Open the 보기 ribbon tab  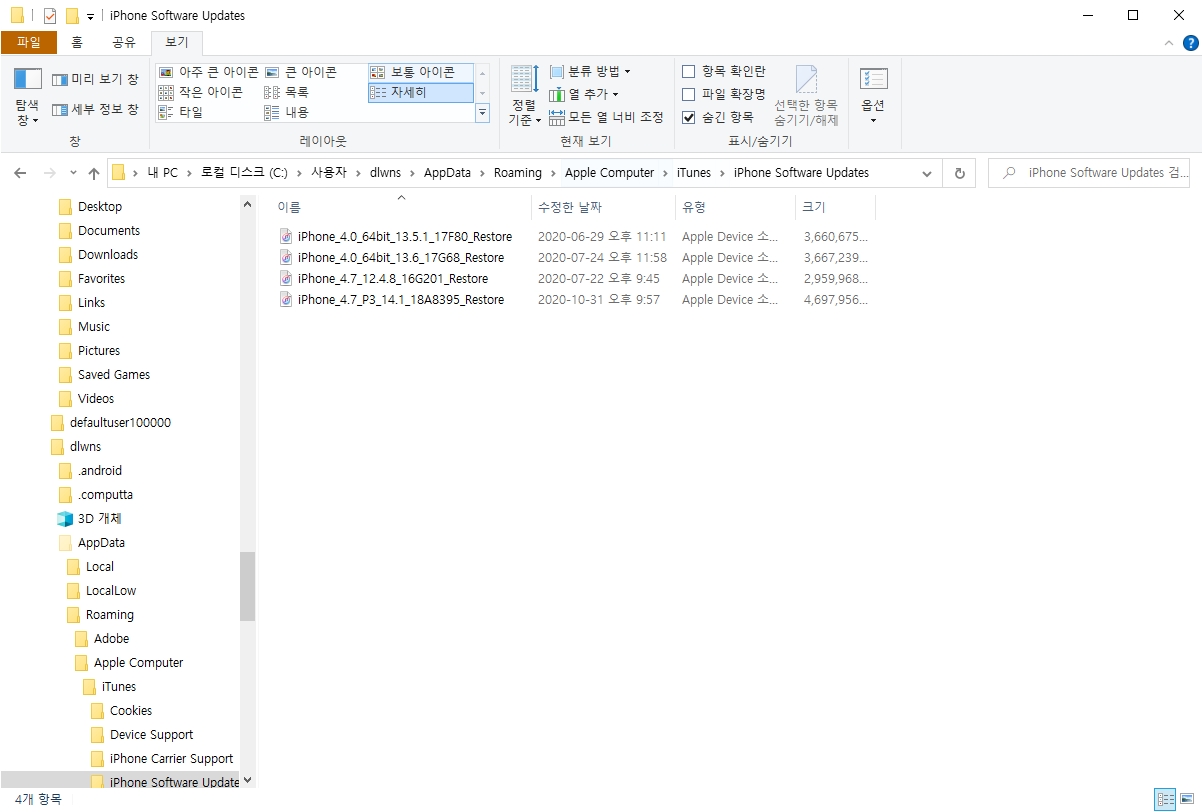point(176,42)
